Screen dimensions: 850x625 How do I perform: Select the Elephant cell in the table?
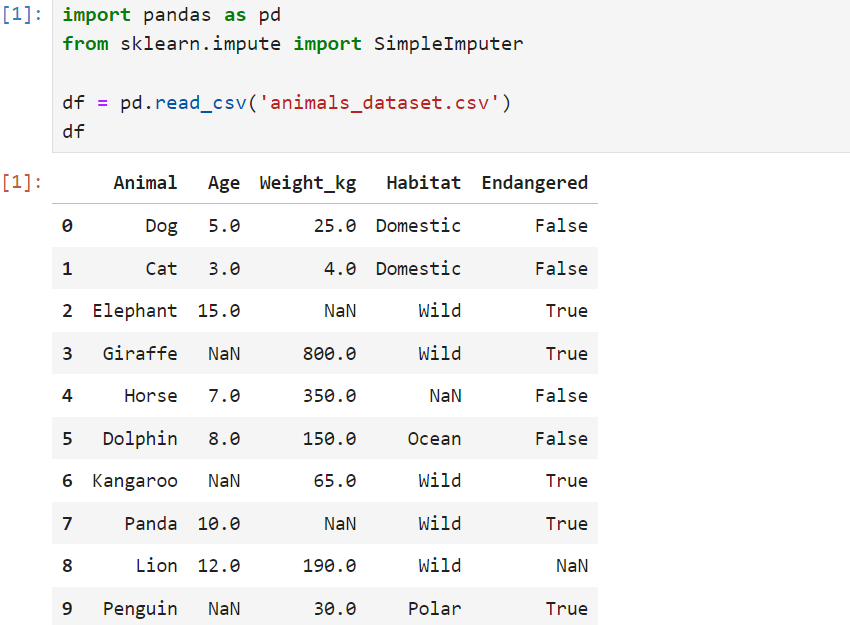[135, 311]
